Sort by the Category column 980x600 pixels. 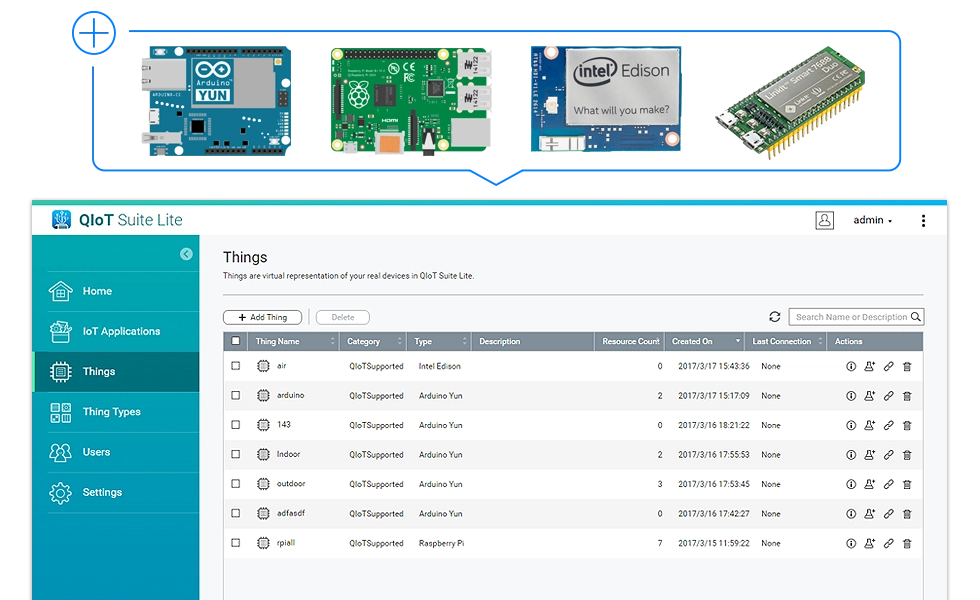[373, 341]
